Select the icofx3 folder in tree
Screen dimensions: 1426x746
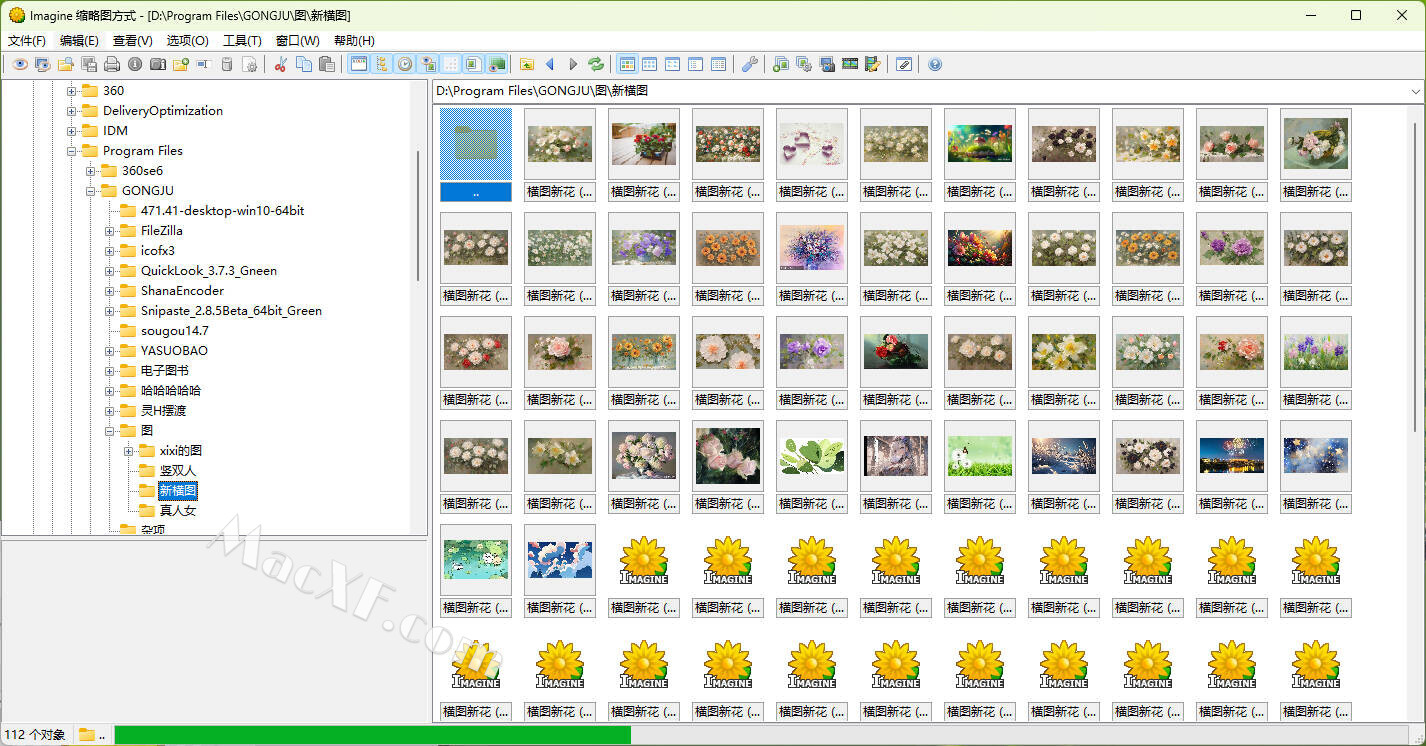158,251
